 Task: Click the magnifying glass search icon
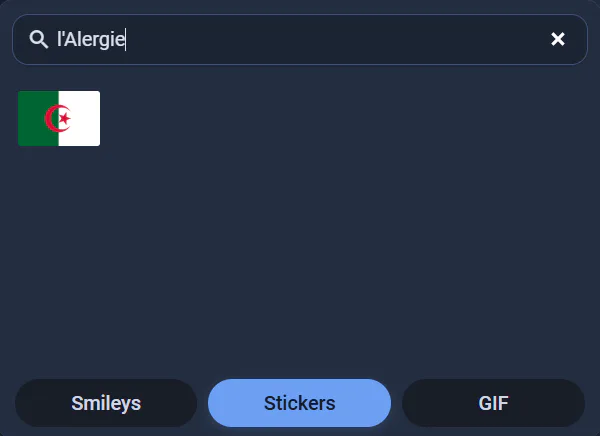[39, 39]
